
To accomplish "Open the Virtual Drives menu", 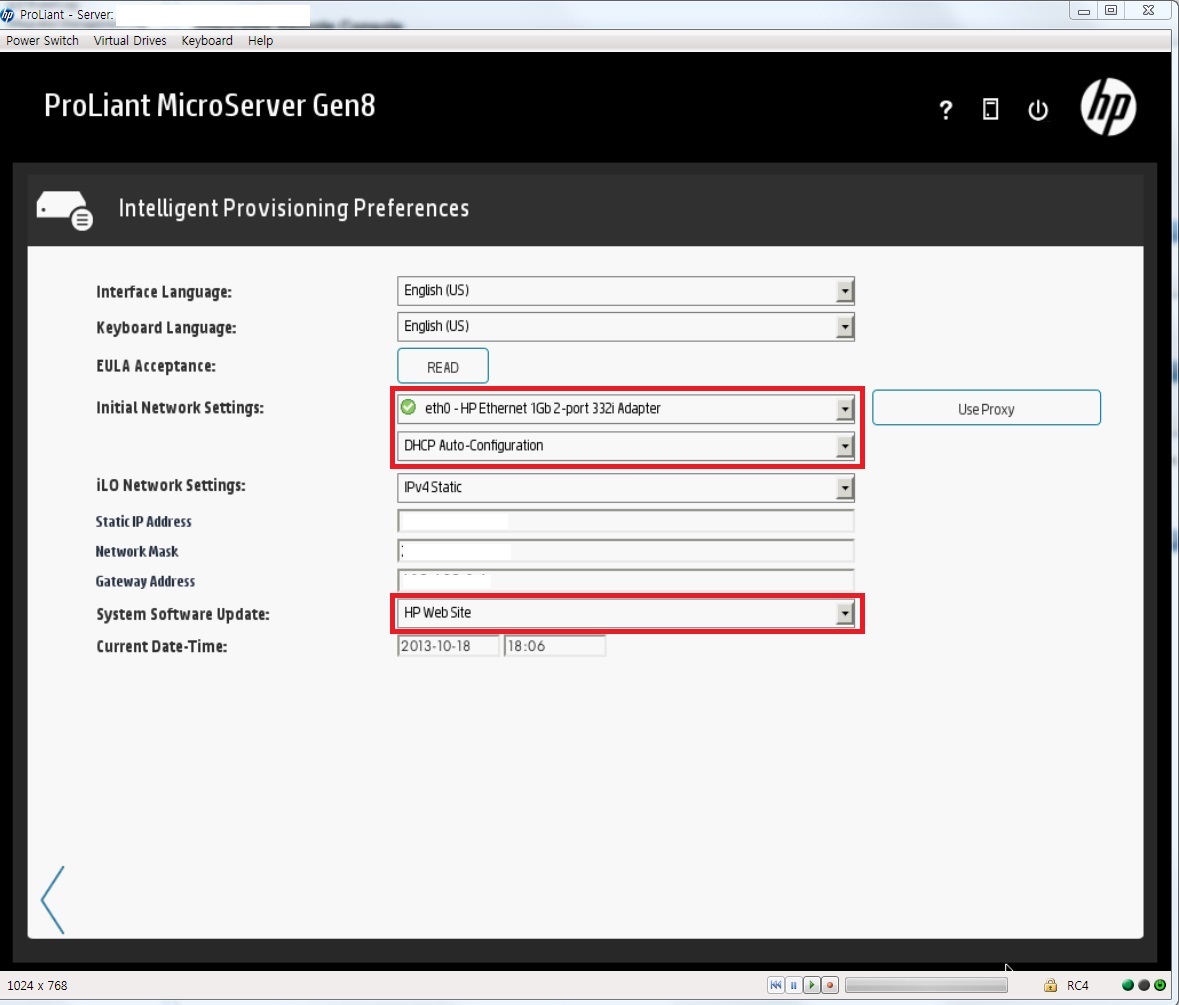I will coord(130,41).
